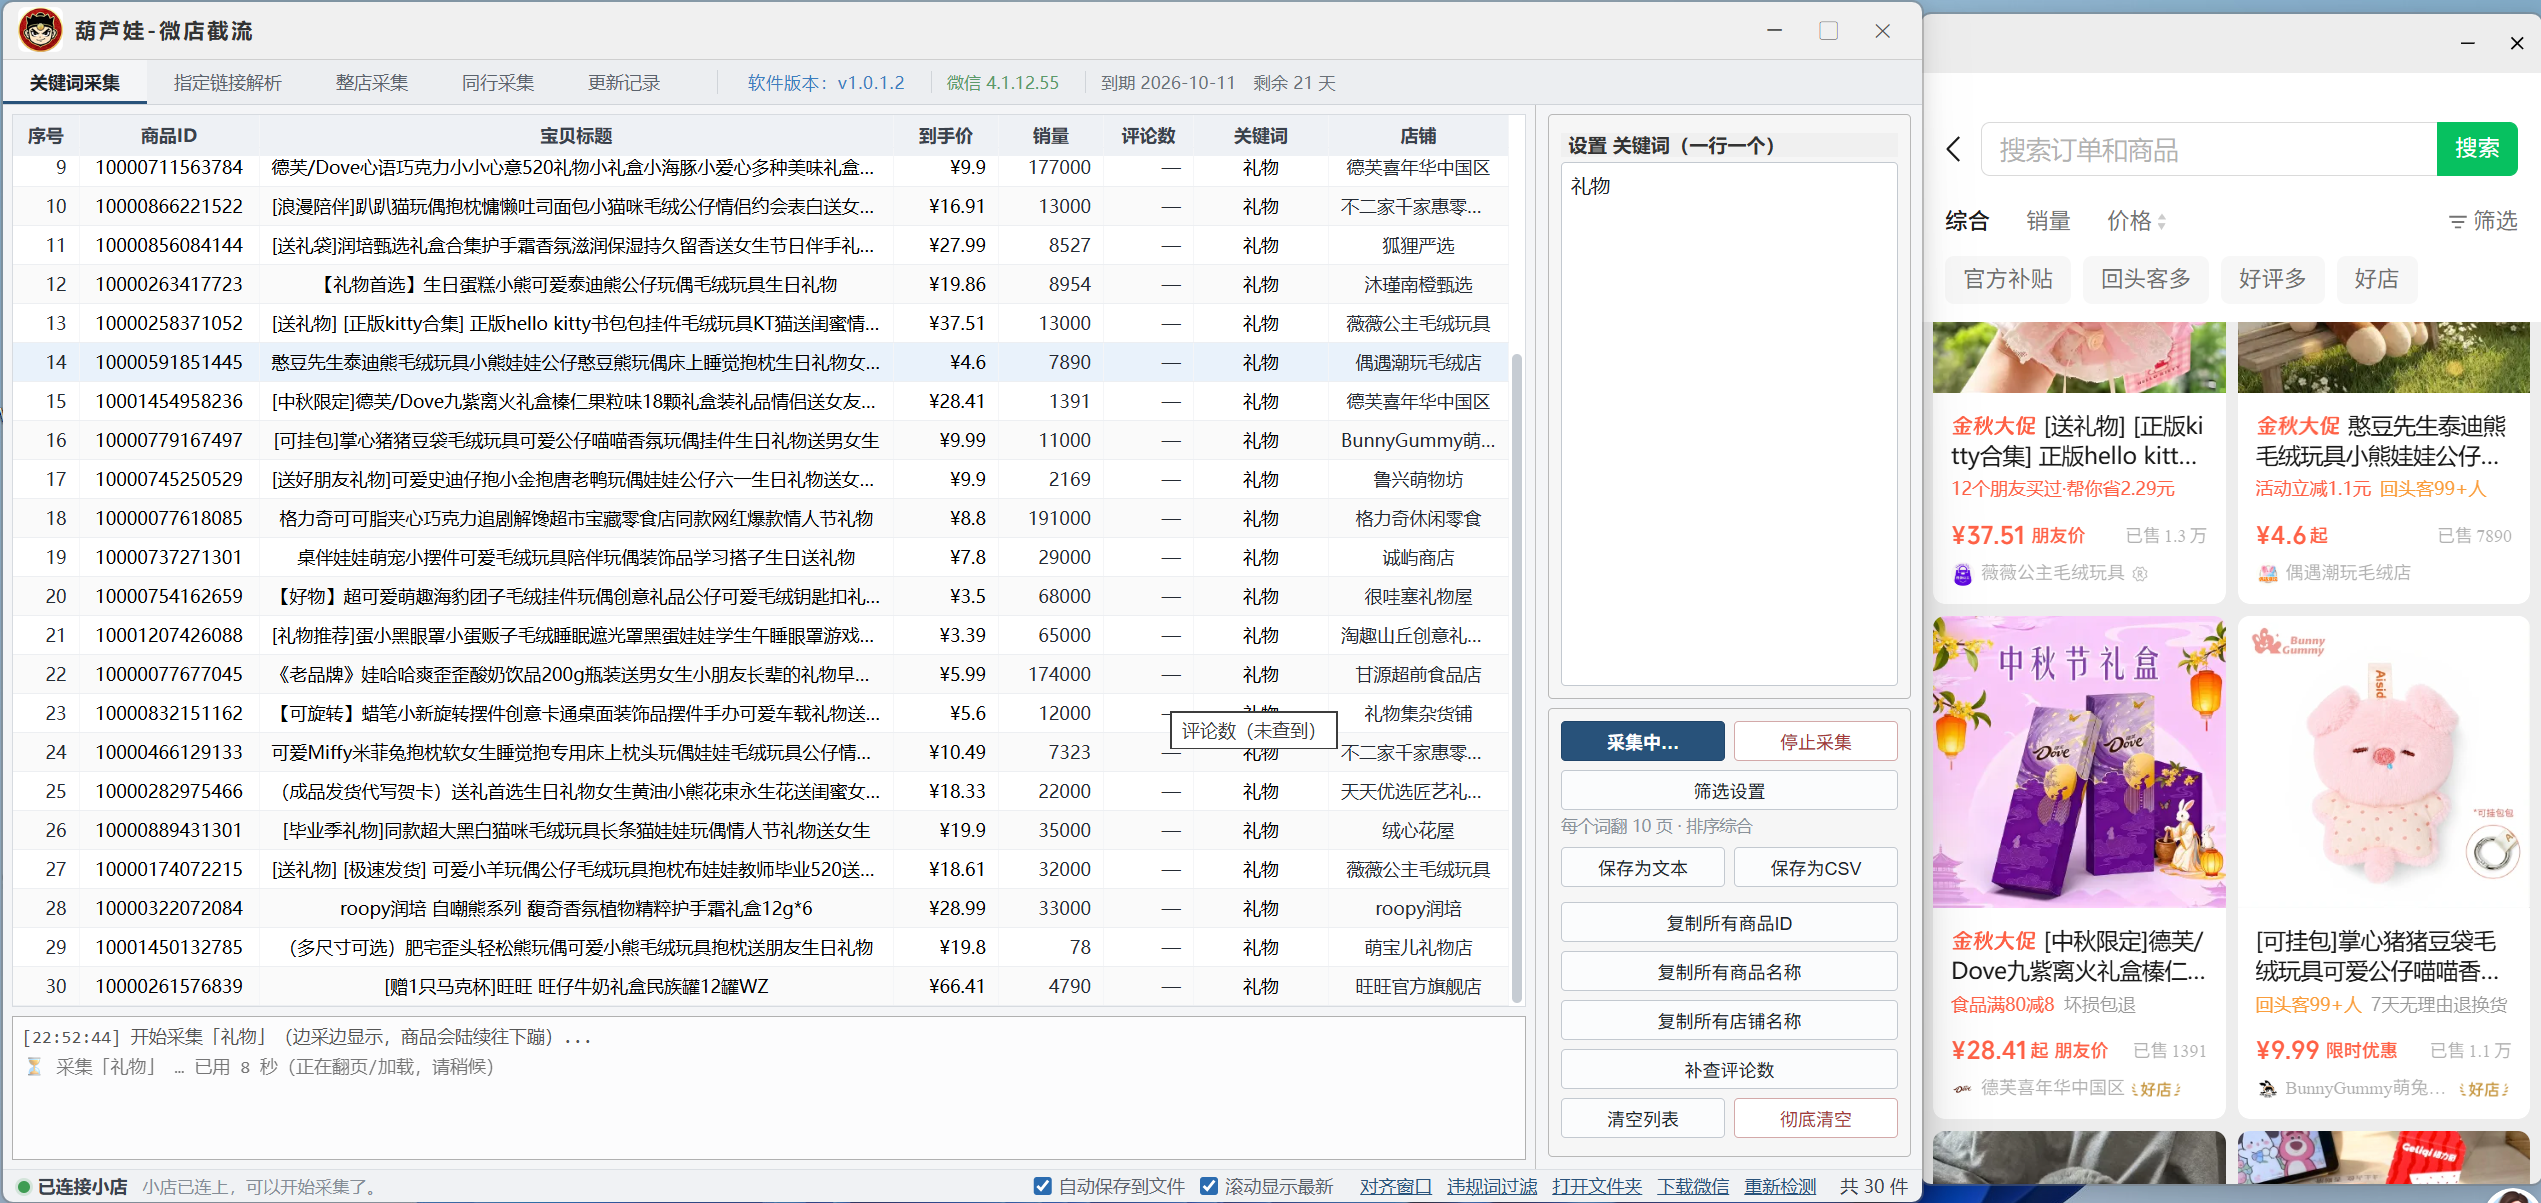Viewport: 2541px width, 1203px height.
Task: Click the 补查评论数 button
Action: click(x=1729, y=1070)
